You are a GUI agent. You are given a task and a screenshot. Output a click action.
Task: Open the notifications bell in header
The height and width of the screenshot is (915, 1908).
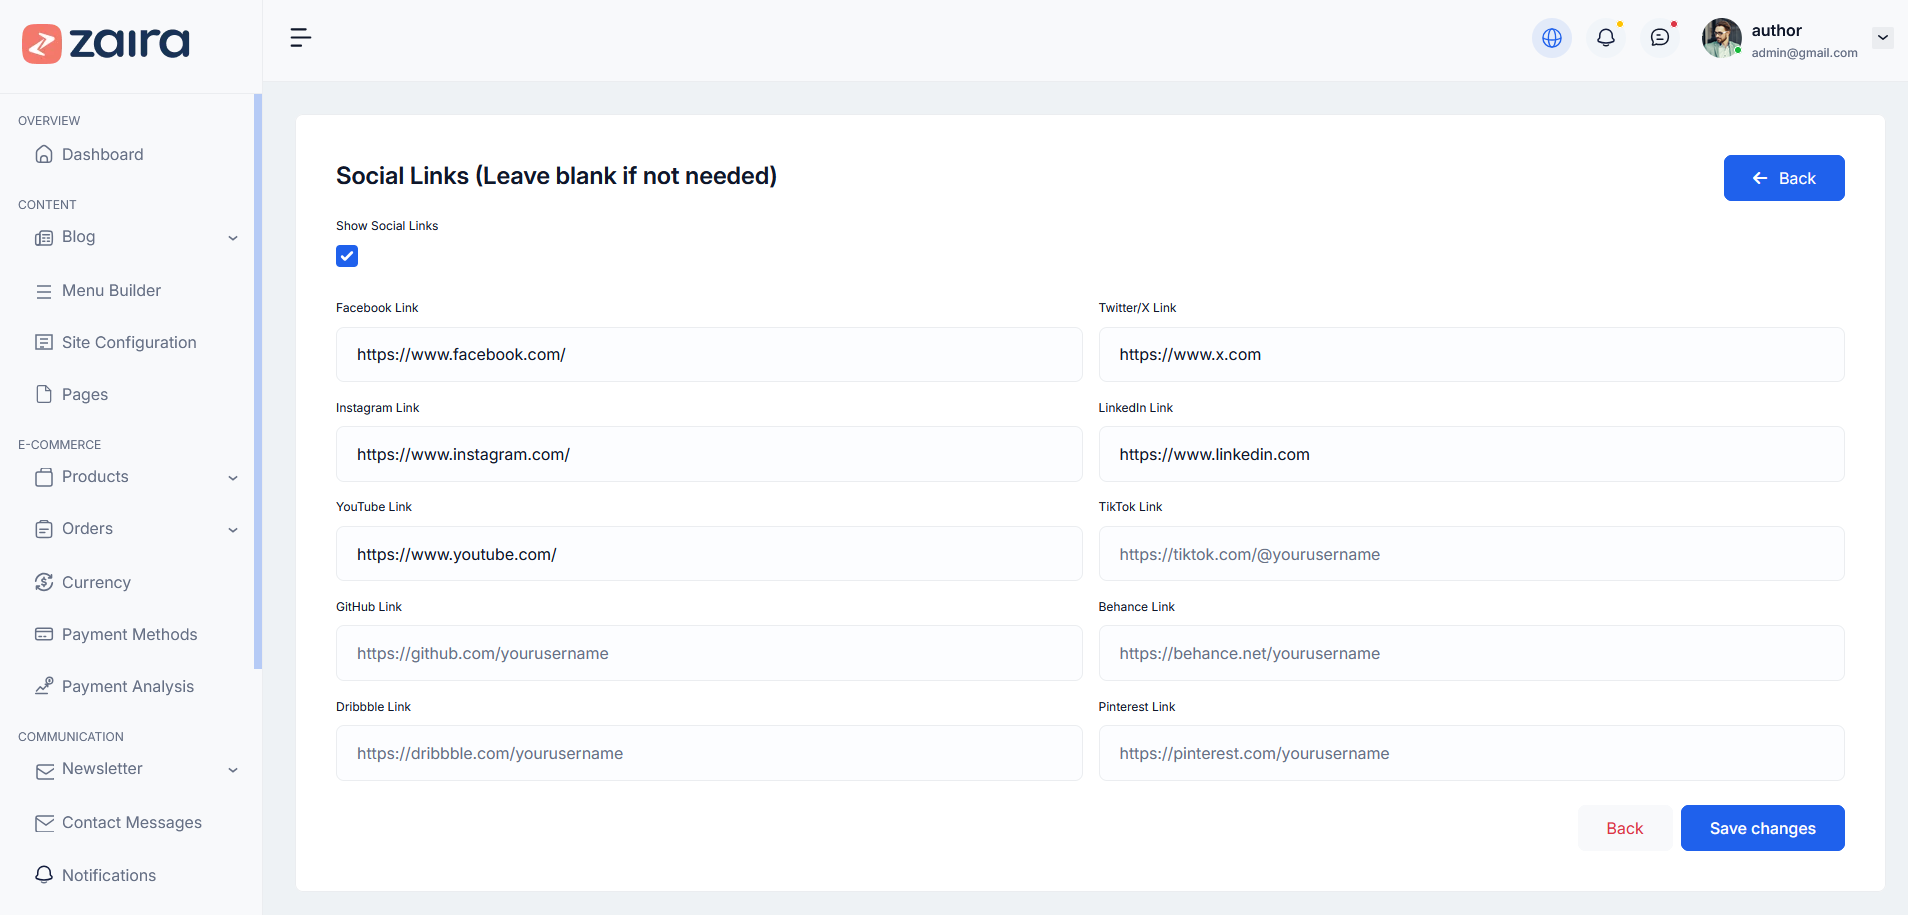[x=1605, y=38]
